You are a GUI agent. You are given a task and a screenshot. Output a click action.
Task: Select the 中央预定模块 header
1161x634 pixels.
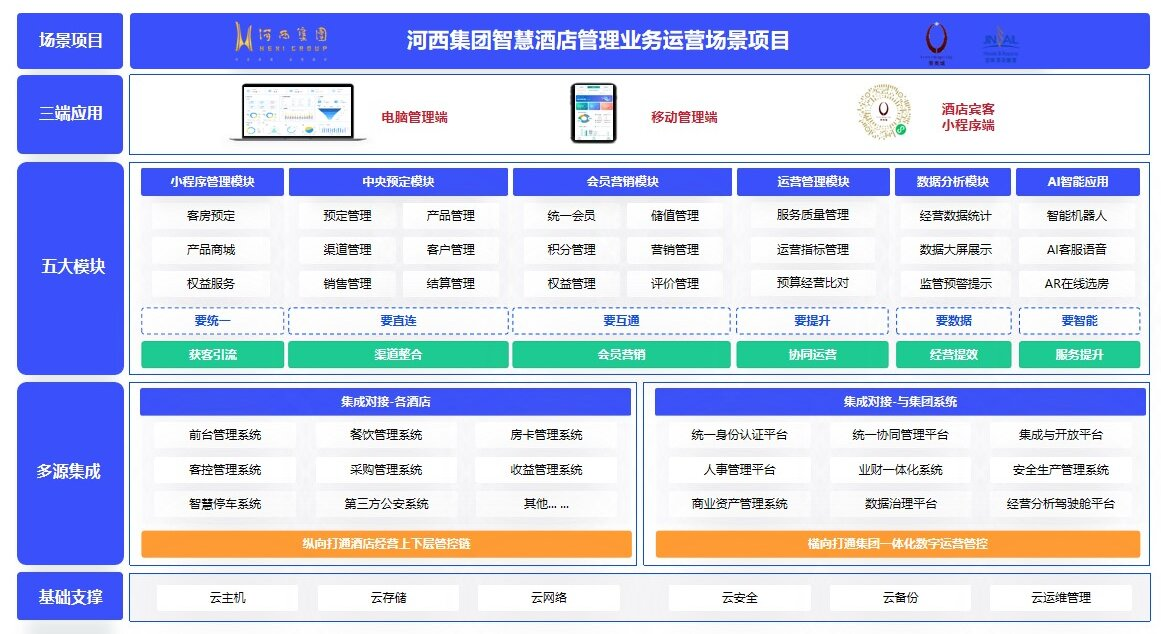coord(398,182)
